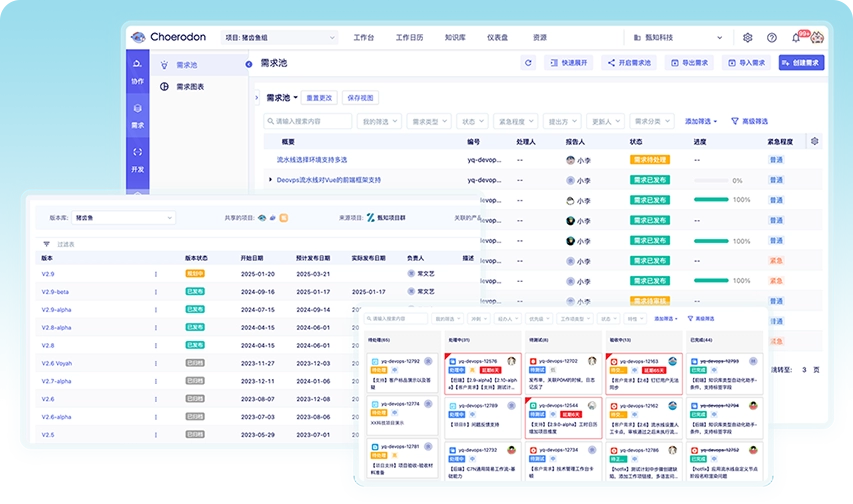Open the 版本库 猪齿鱼 dropdown
Screen dimensions: 853x504
pos(123,218)
